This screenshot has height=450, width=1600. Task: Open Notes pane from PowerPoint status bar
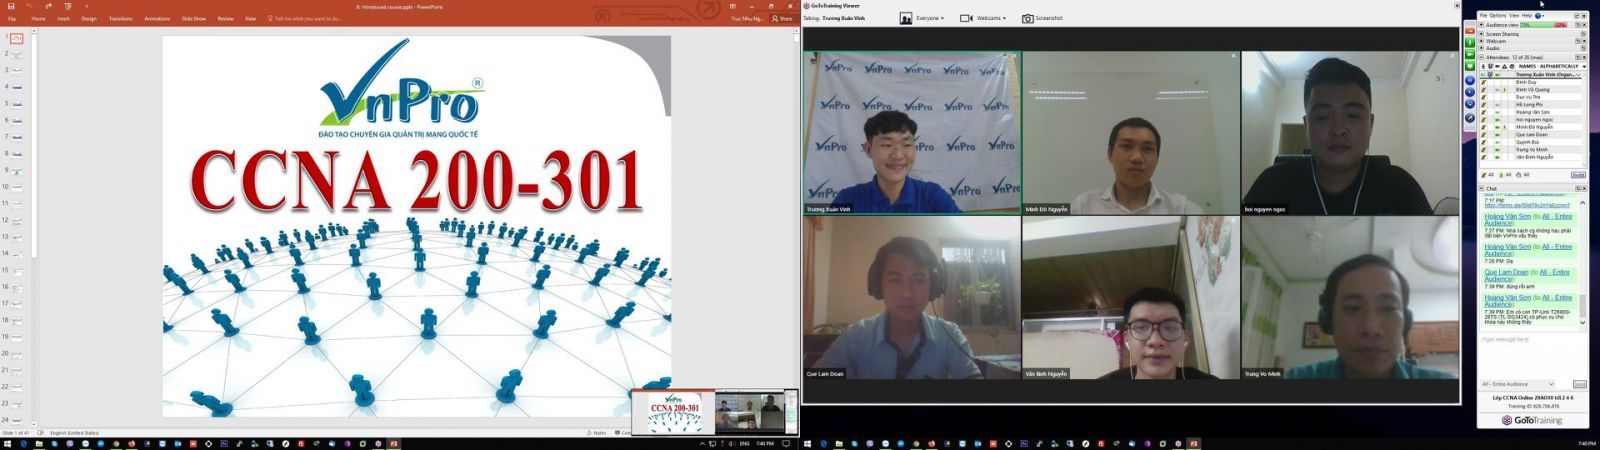pos(599,433)
